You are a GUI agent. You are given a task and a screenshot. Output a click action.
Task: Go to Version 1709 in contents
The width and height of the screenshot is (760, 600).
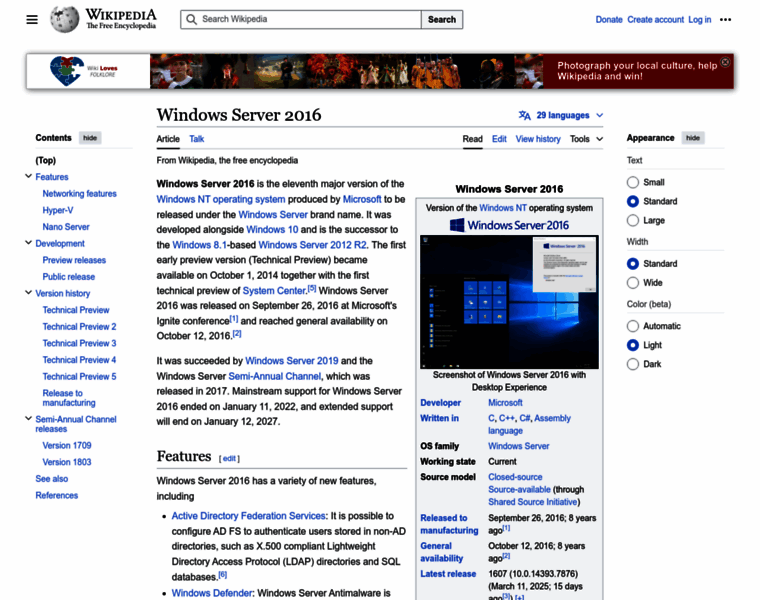tap(67, 445)
